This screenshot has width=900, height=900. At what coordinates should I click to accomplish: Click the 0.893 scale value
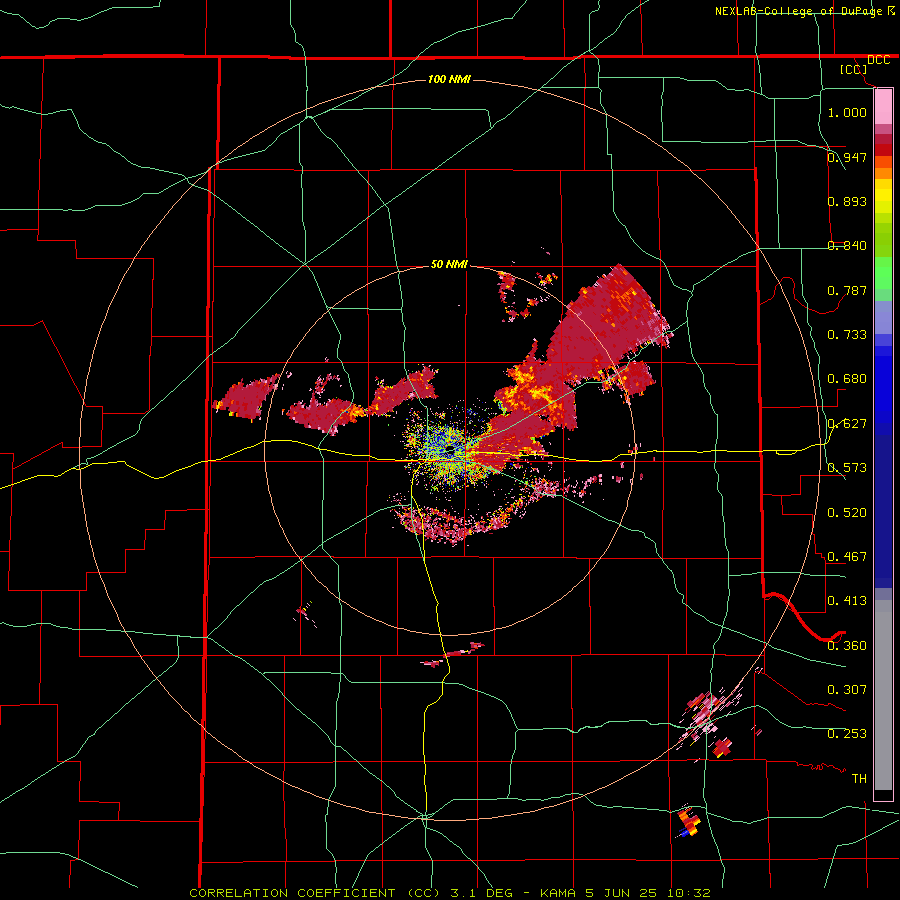point(847,201)
